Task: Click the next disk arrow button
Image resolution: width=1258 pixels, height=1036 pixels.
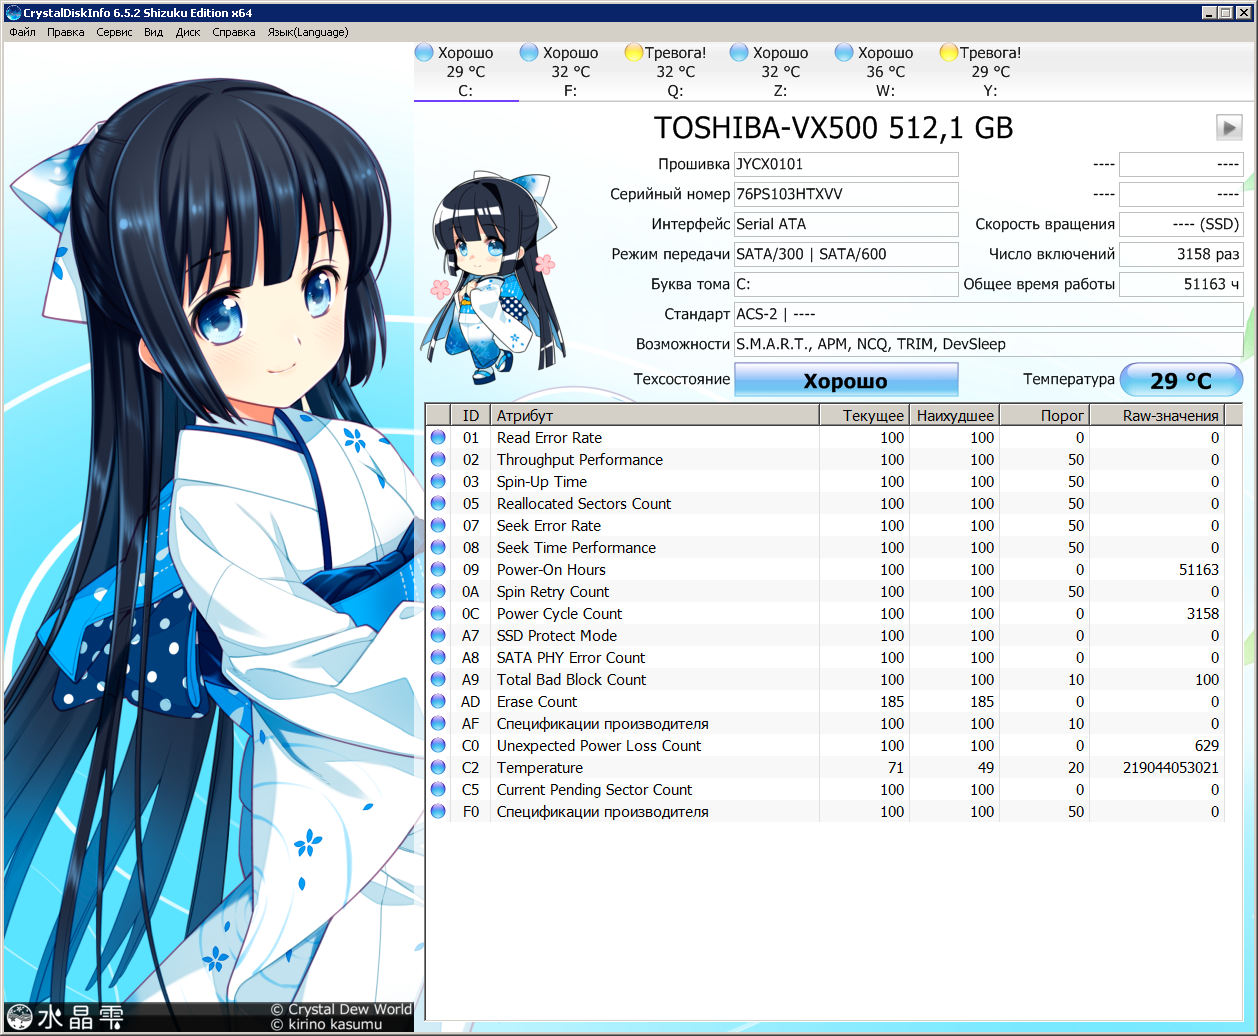Action: coord(1229,127)
